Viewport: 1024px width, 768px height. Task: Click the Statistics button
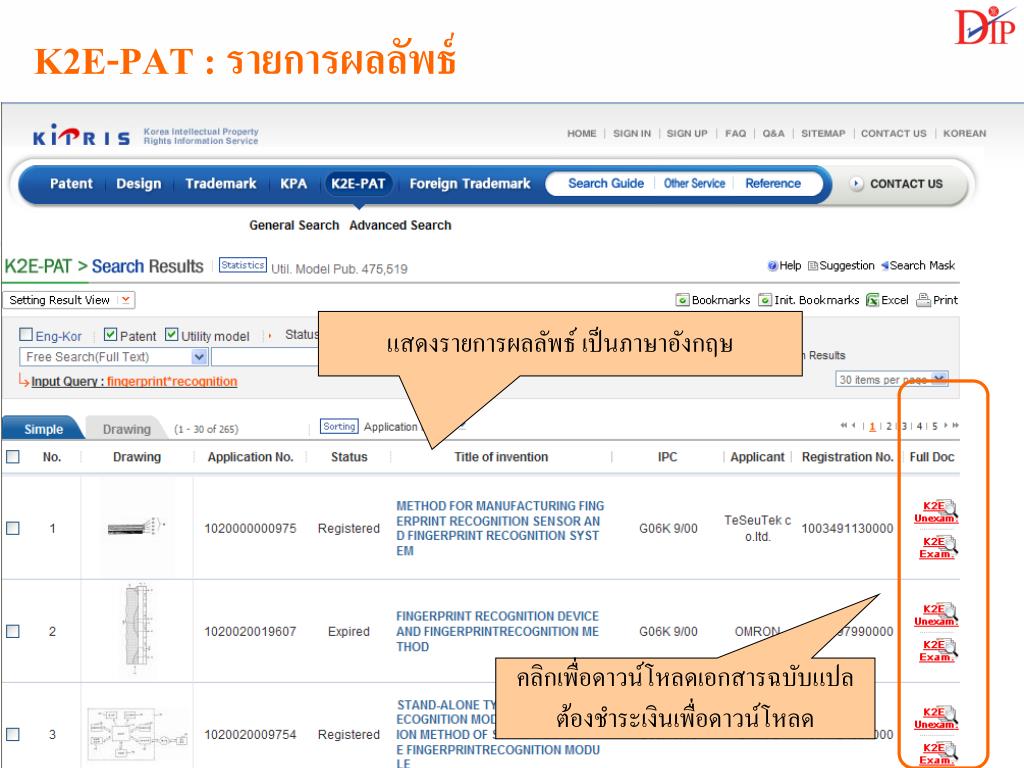pyautogui.click(x=242, y=265)
